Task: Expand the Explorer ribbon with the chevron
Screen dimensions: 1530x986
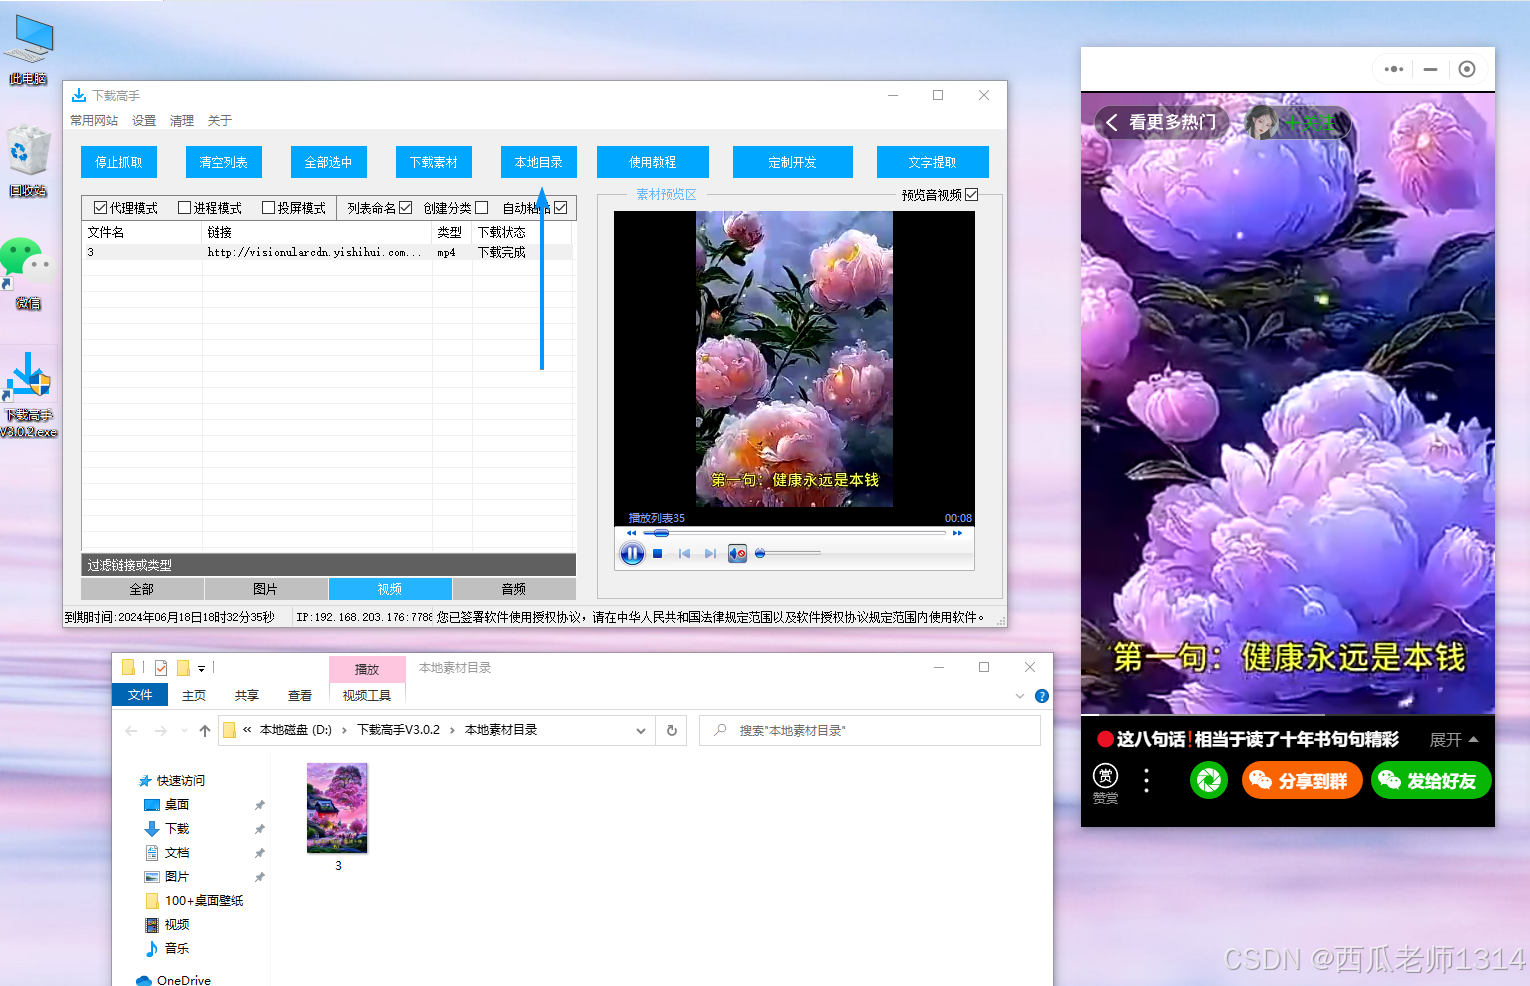Action: pyautogui.click(x=1020, y=696)
